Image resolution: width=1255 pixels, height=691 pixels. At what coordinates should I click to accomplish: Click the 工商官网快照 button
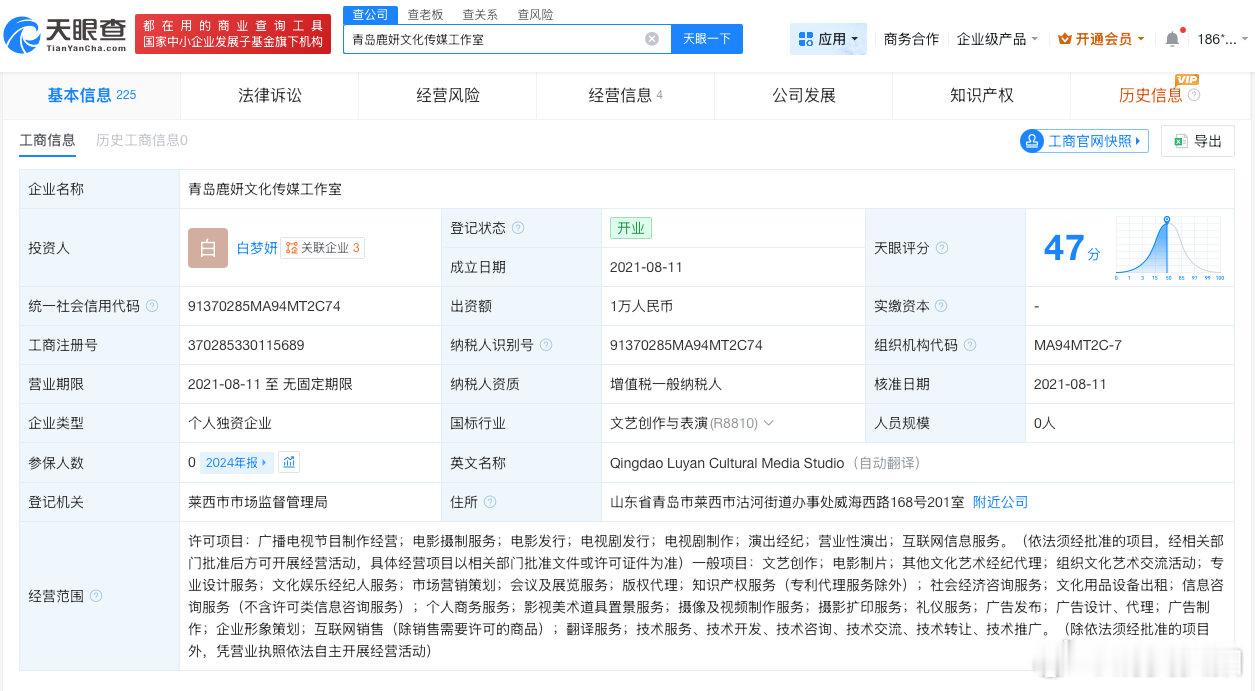pos(1084,141)
